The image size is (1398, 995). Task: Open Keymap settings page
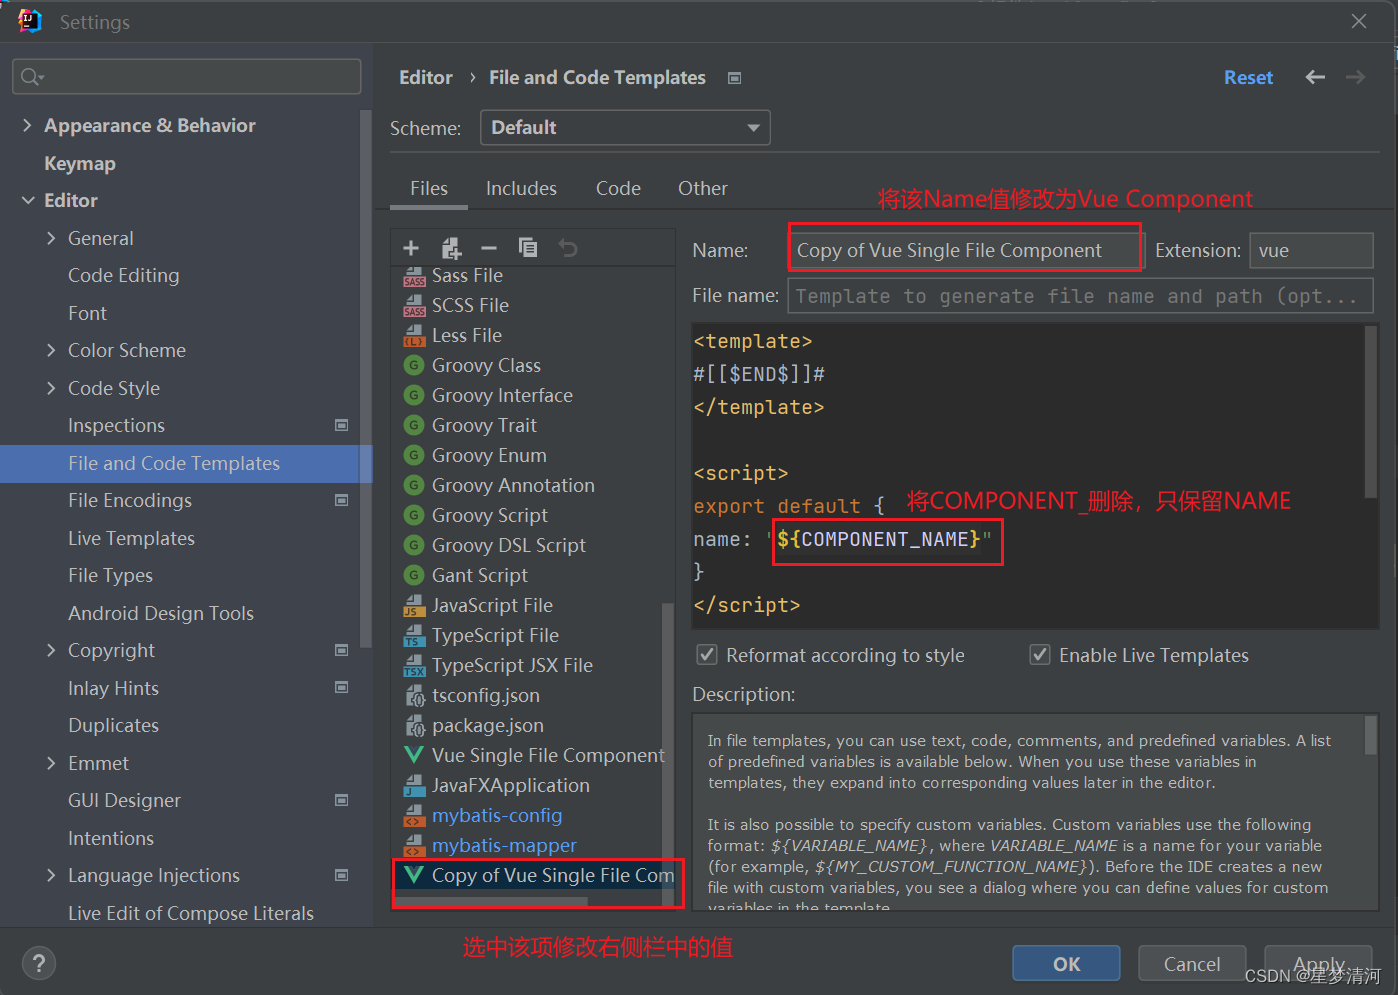(x=80, y=163)
